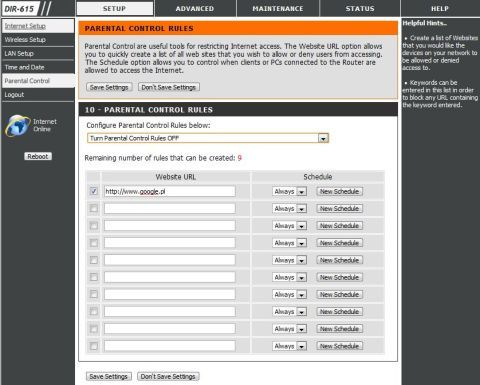Switch to the SETUP tab
Screen dimensions: 480x385
(115, 9)
